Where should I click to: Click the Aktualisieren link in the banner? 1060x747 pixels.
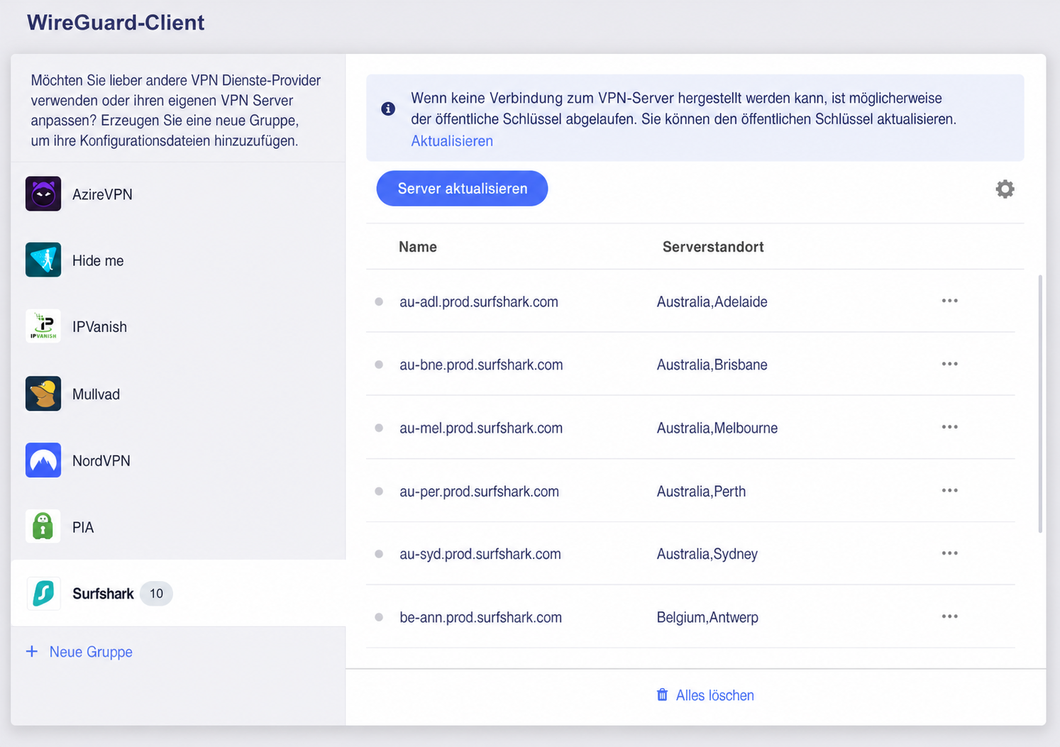(452, 141)
